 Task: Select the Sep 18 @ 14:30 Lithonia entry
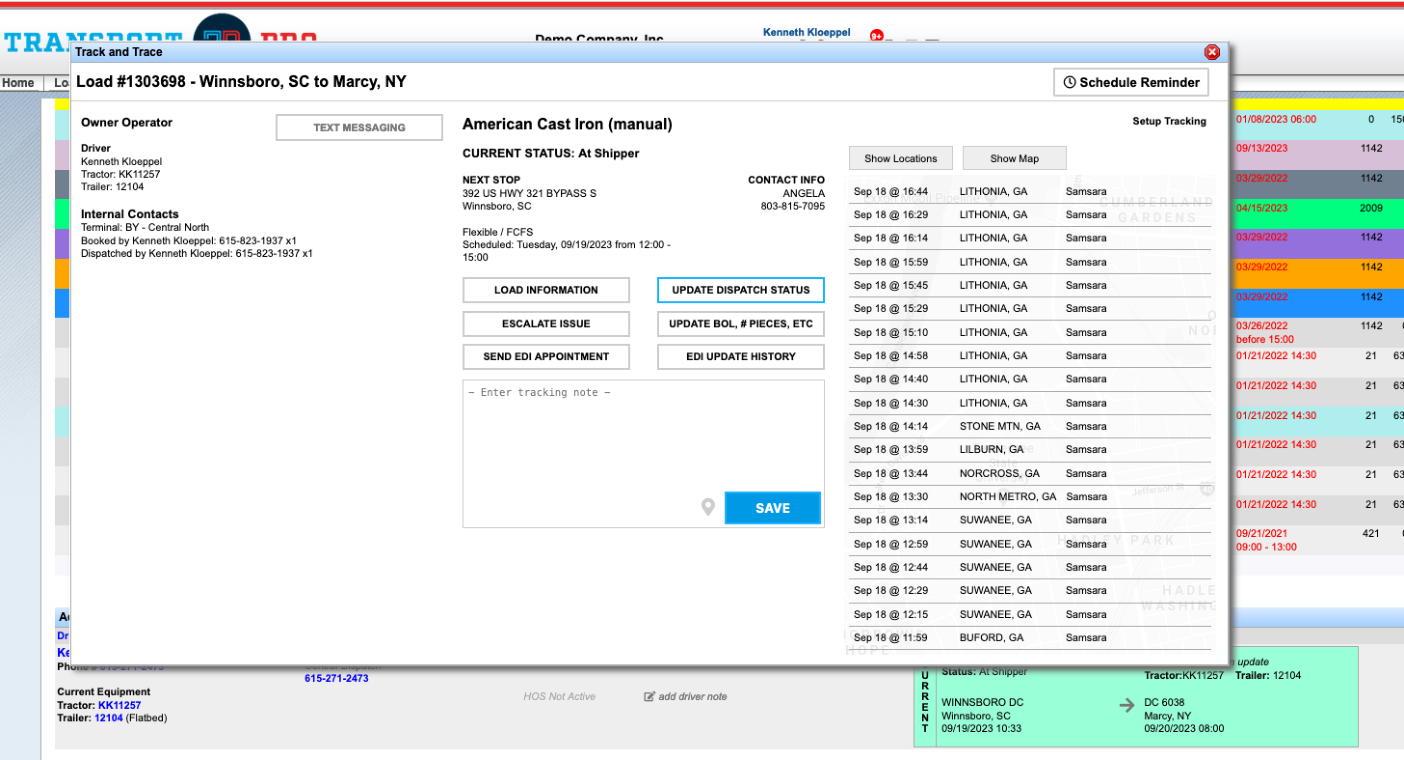coord(1030,403)
